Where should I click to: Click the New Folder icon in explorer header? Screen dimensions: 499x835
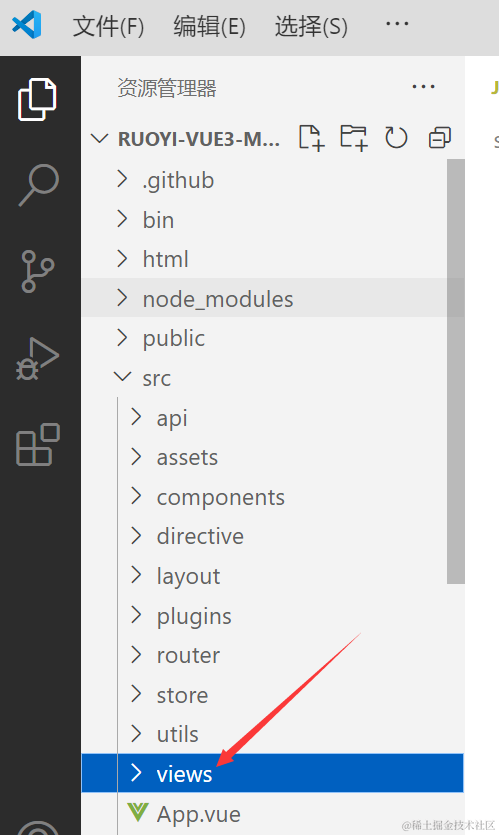(x=354, y=138)
